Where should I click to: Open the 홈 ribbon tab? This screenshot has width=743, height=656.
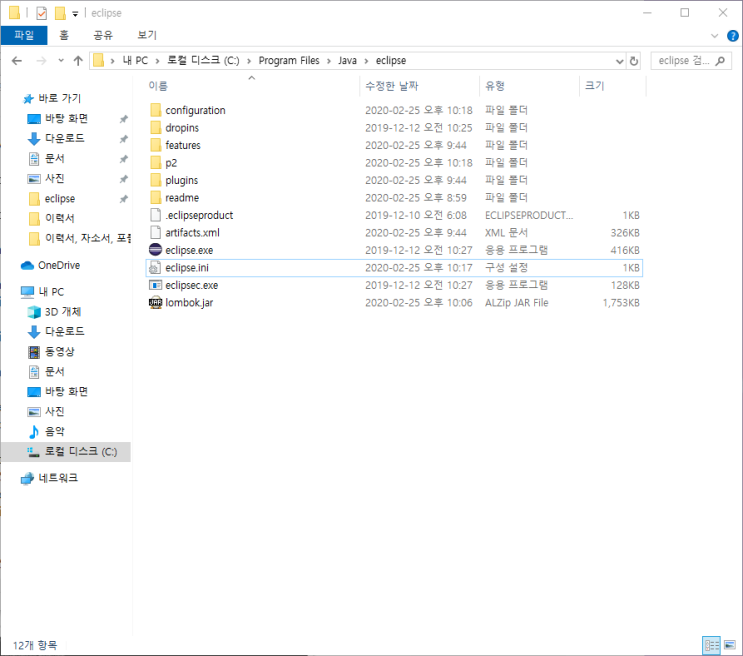tap(64, 35)
